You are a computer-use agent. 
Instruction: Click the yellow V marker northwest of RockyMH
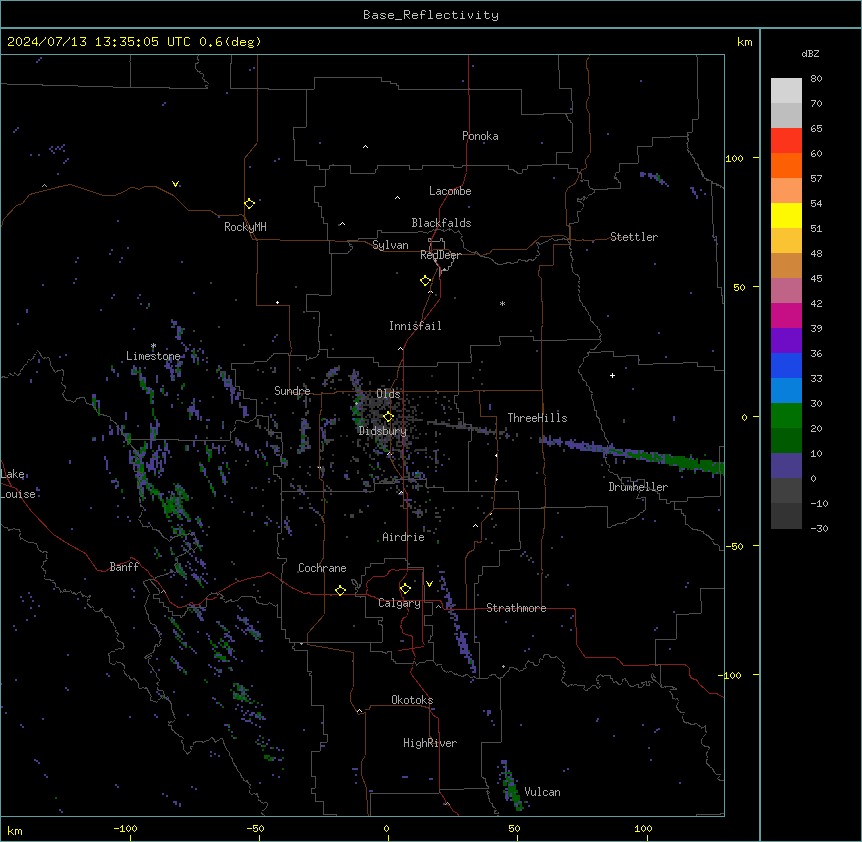[x=175, y=184]
